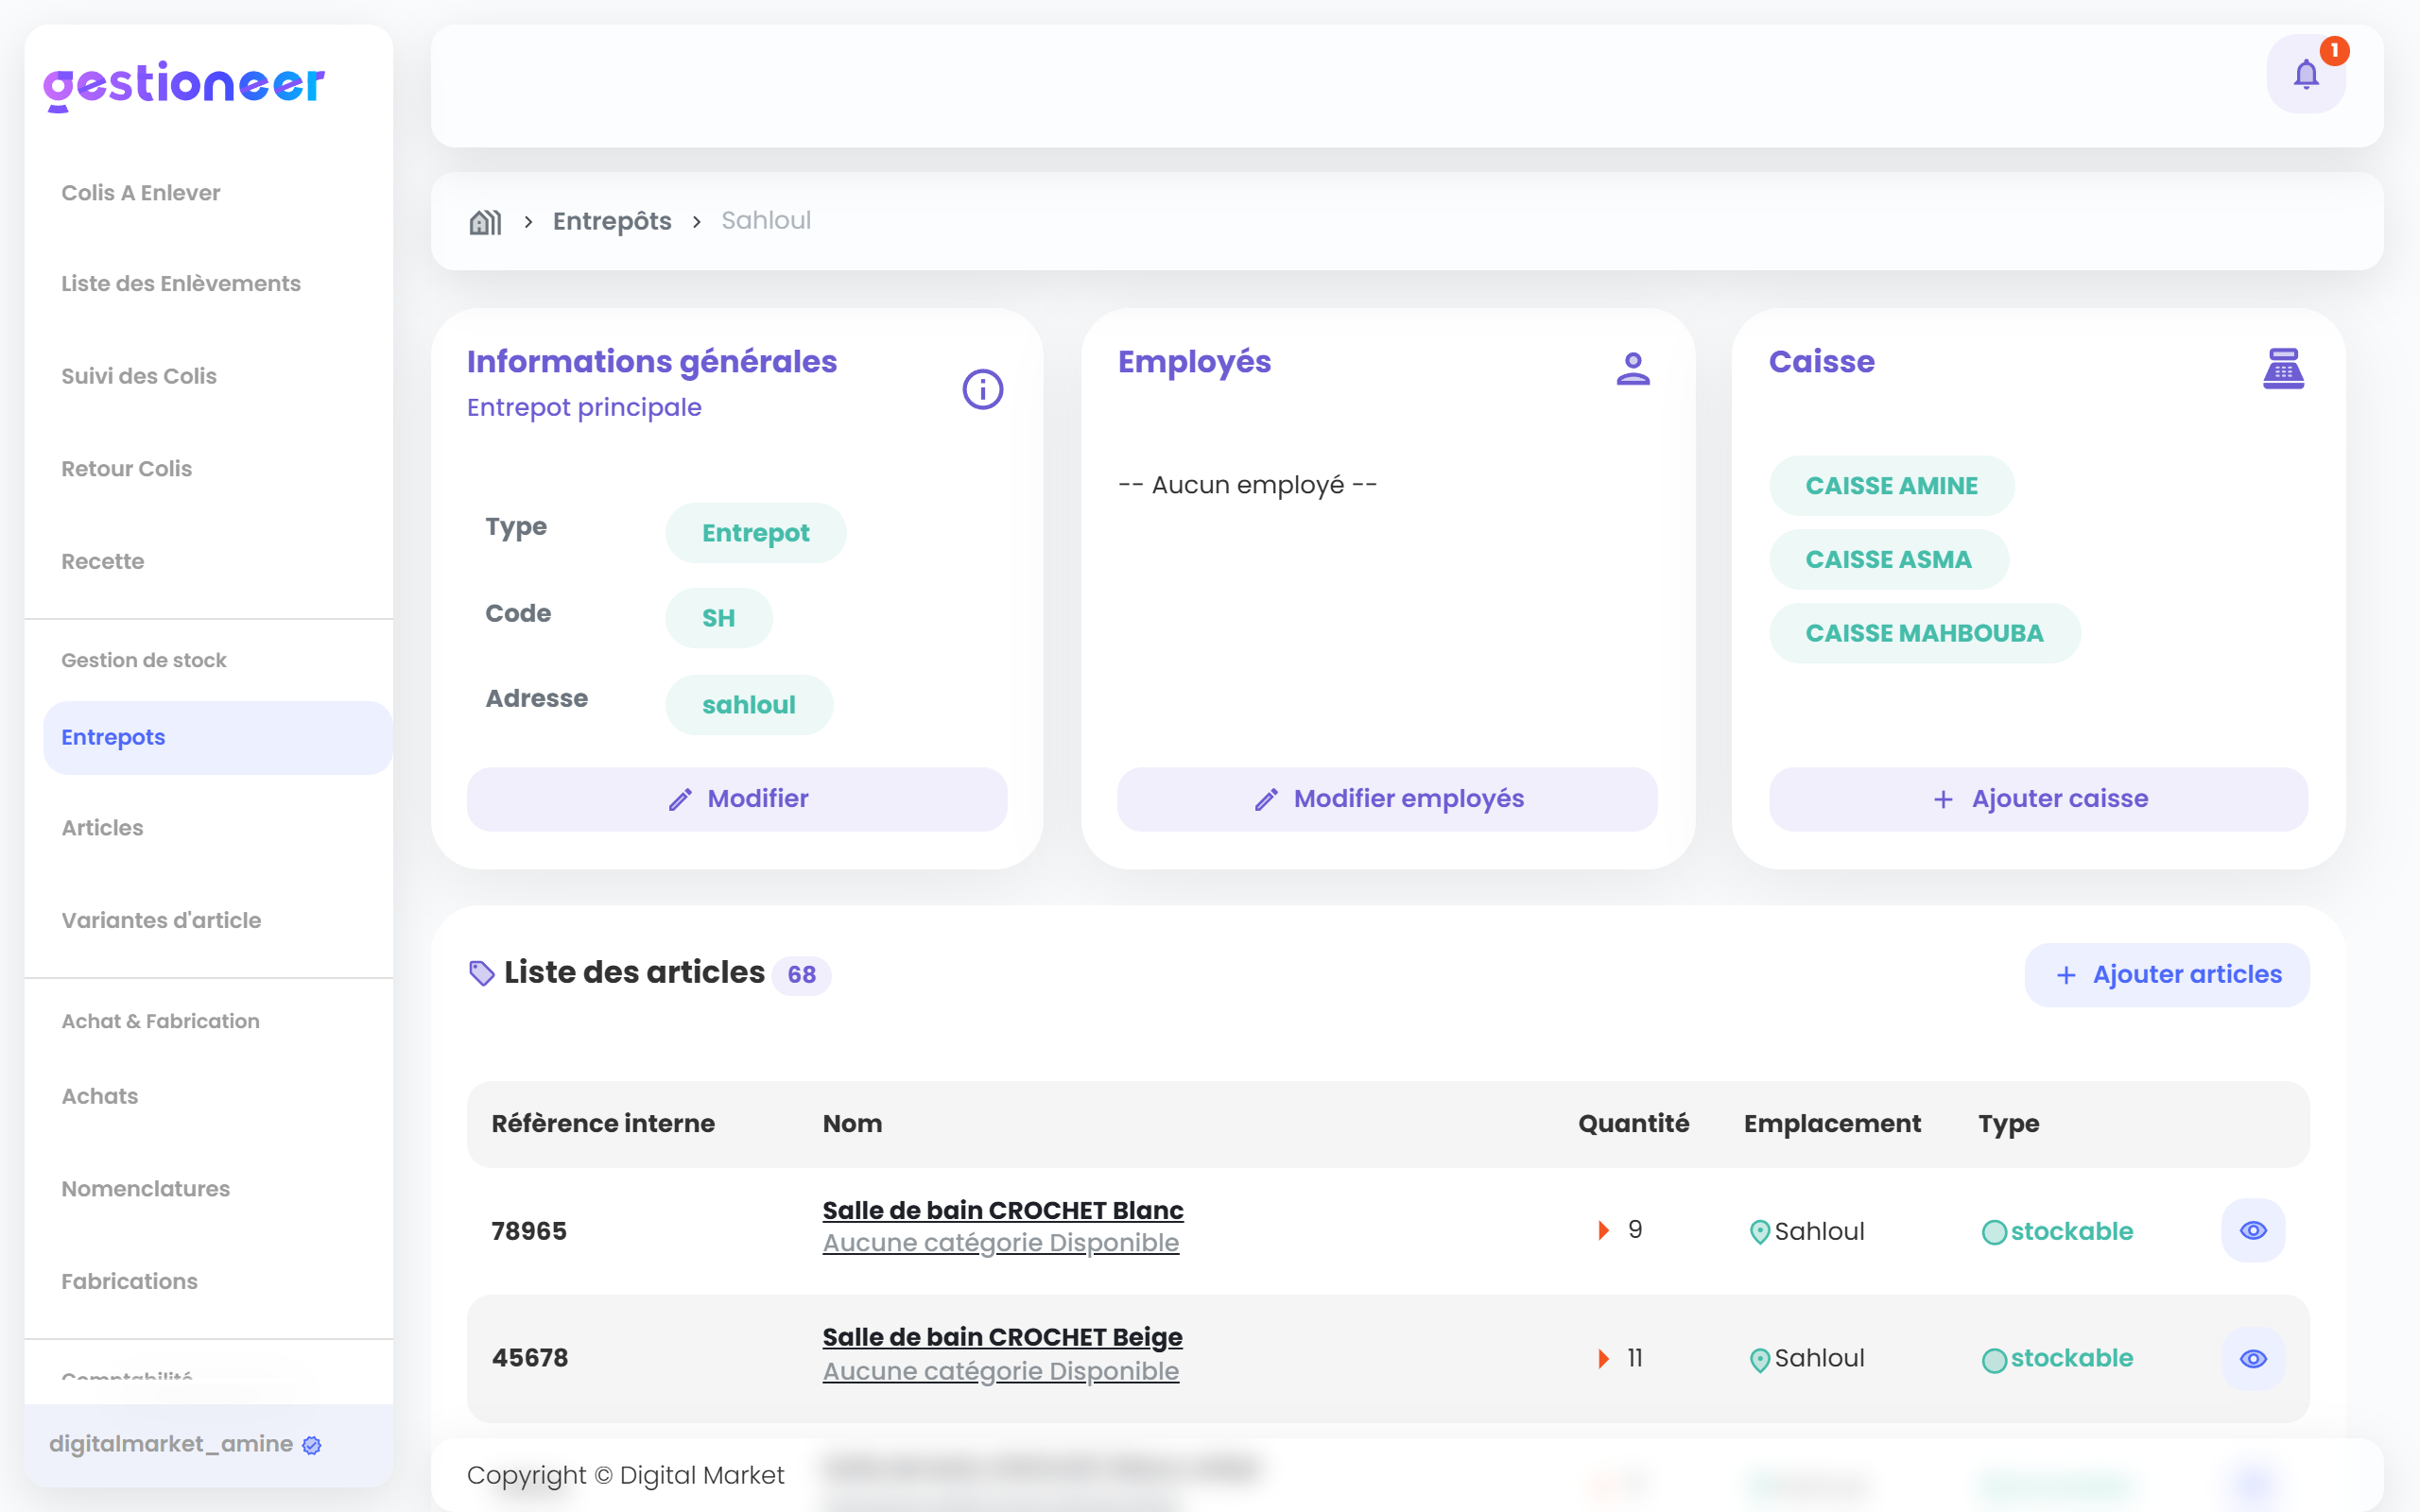The width and height of the screenshot is (2420, 1512).
Task: Select Entrepots in sidebar
Action: pos(217,737)
